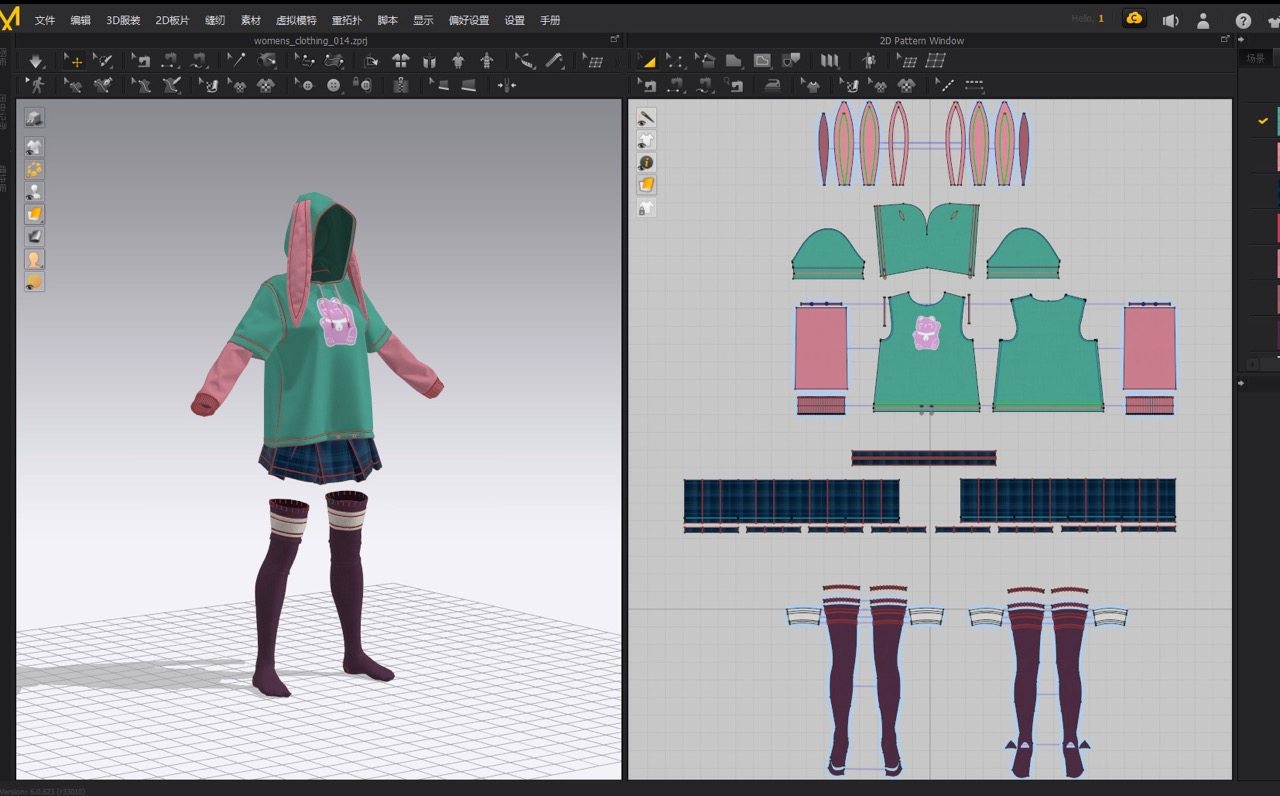Open the 文件 menu
The width and height of the screenshot is (1280, 796).
point(45,20)
